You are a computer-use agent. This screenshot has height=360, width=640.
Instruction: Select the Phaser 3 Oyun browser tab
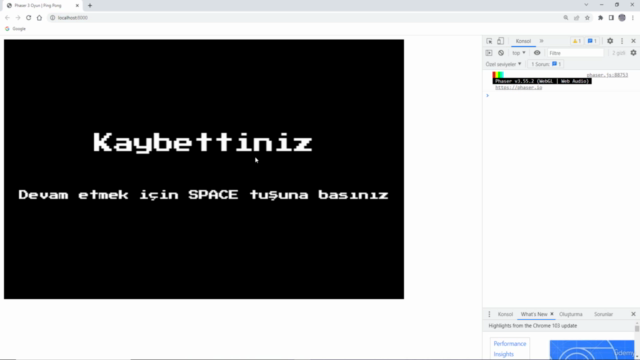click(42, 6)
